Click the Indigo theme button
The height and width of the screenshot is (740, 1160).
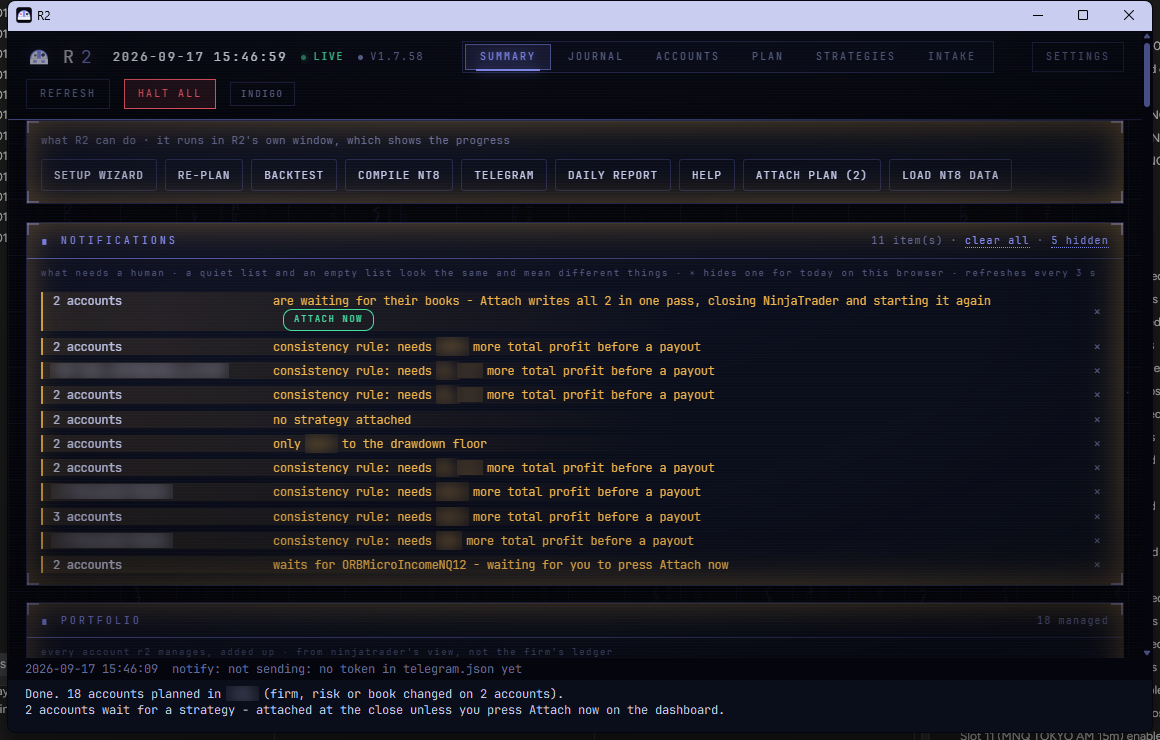(262, 94)
